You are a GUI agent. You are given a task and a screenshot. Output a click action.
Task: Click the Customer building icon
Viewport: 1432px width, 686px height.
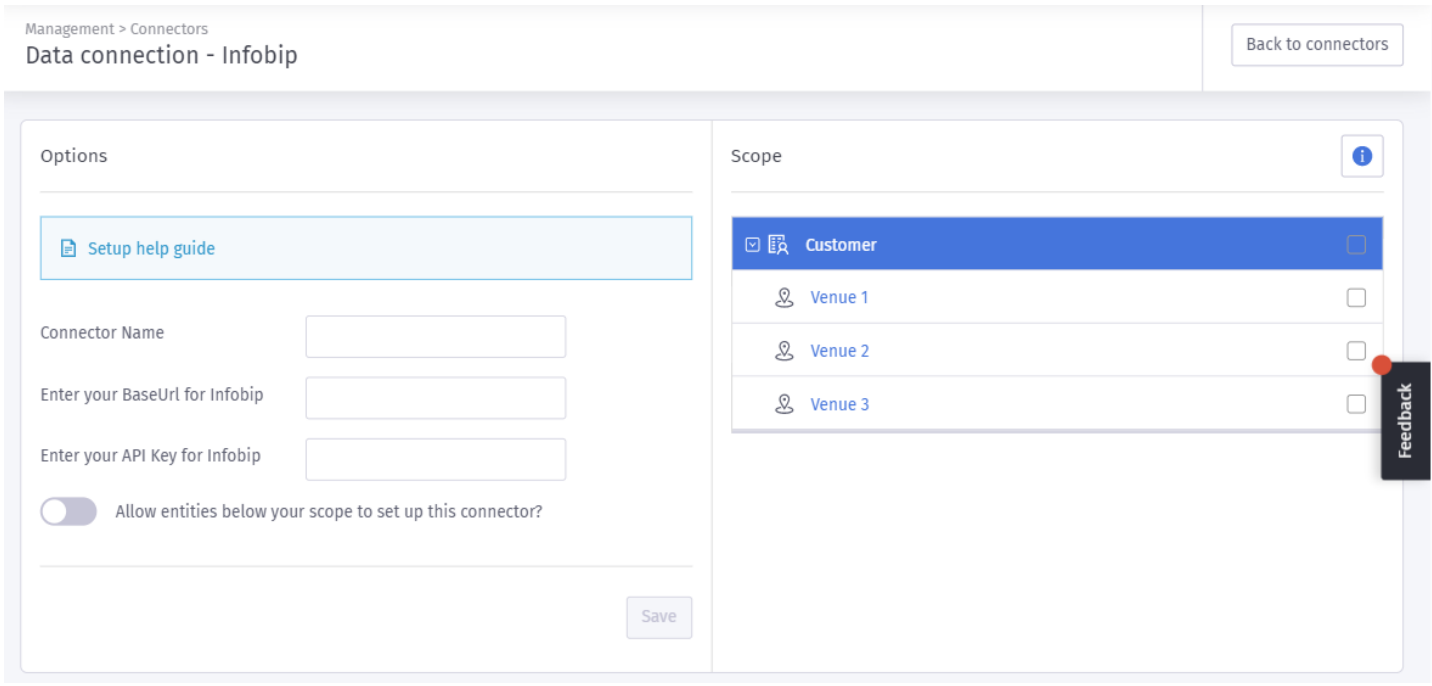(x=778, y=245)
